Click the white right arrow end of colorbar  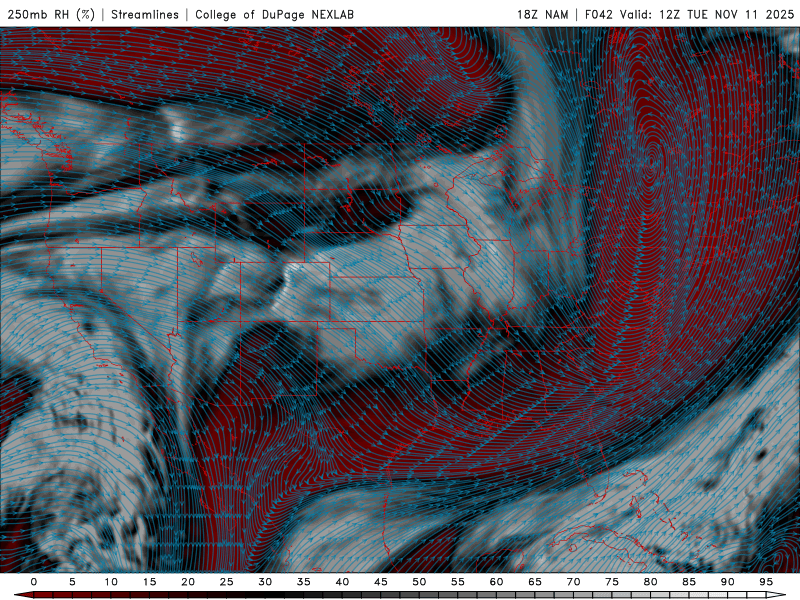[x=776, y=595]
